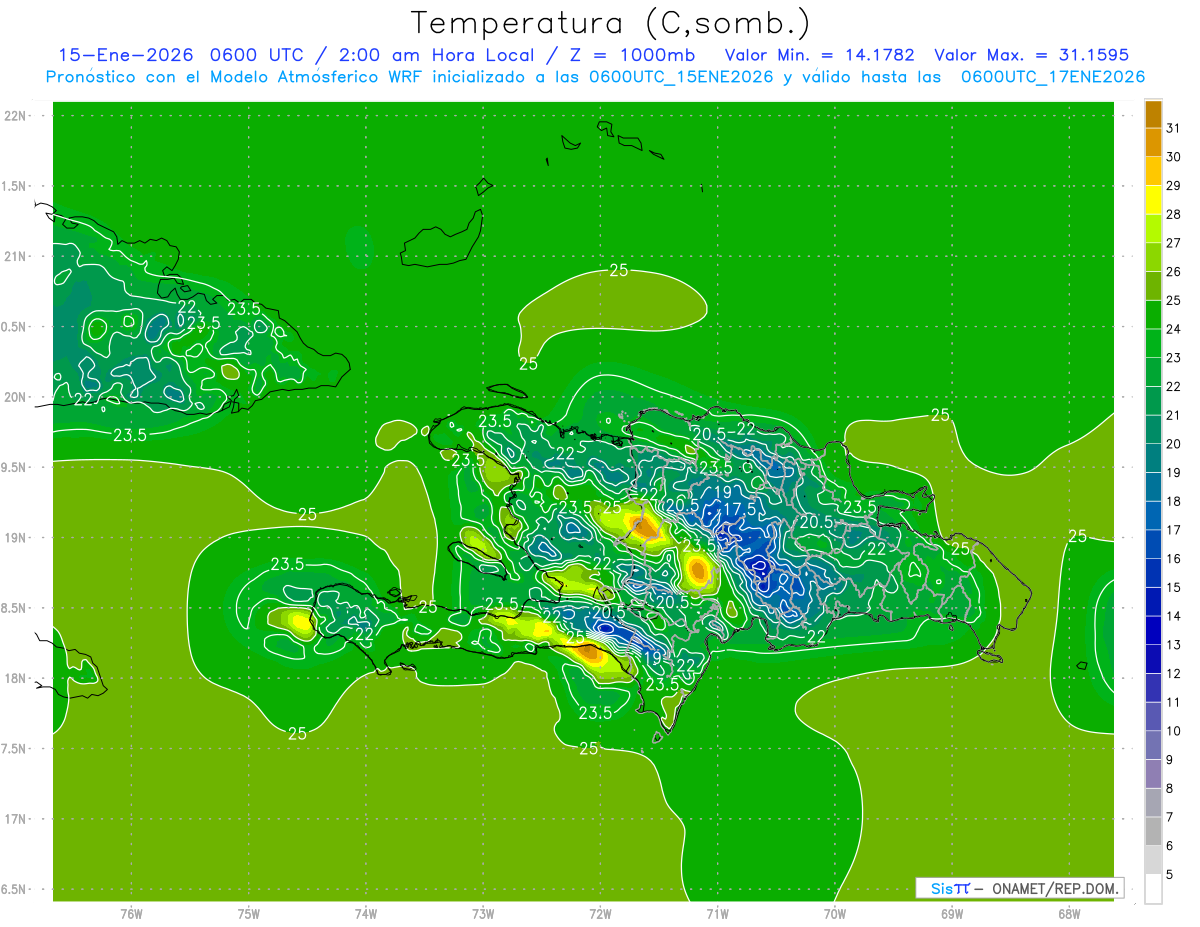The image size is (1200, 927).
Task: Click the color scale label '13'
Action: click(1173, 645)
